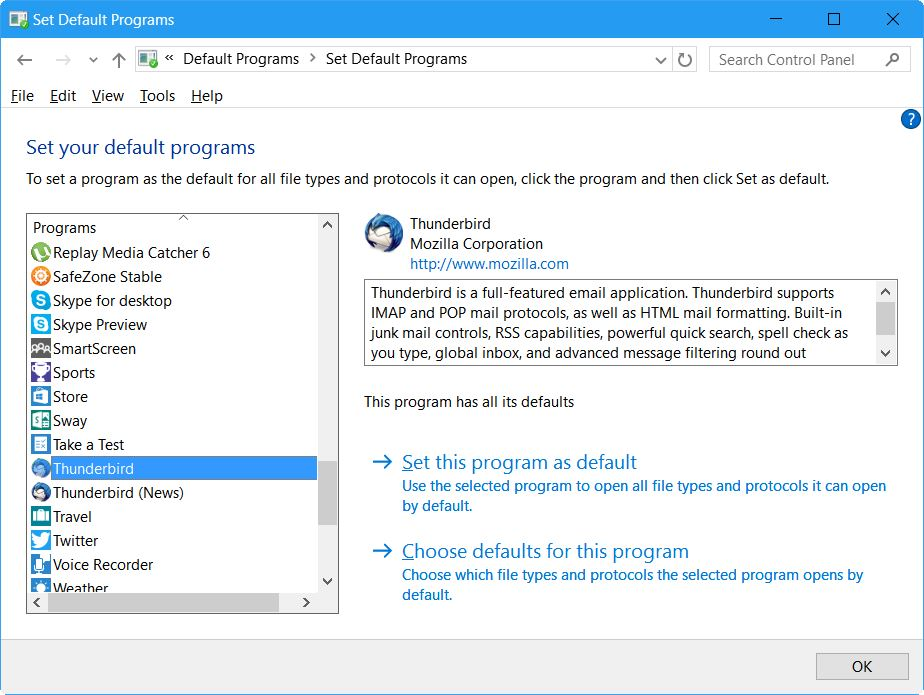The width and height of the screenshot is (924, 695).
Task: Click the SafeZone Stable icon
Action: coord(41,276)
